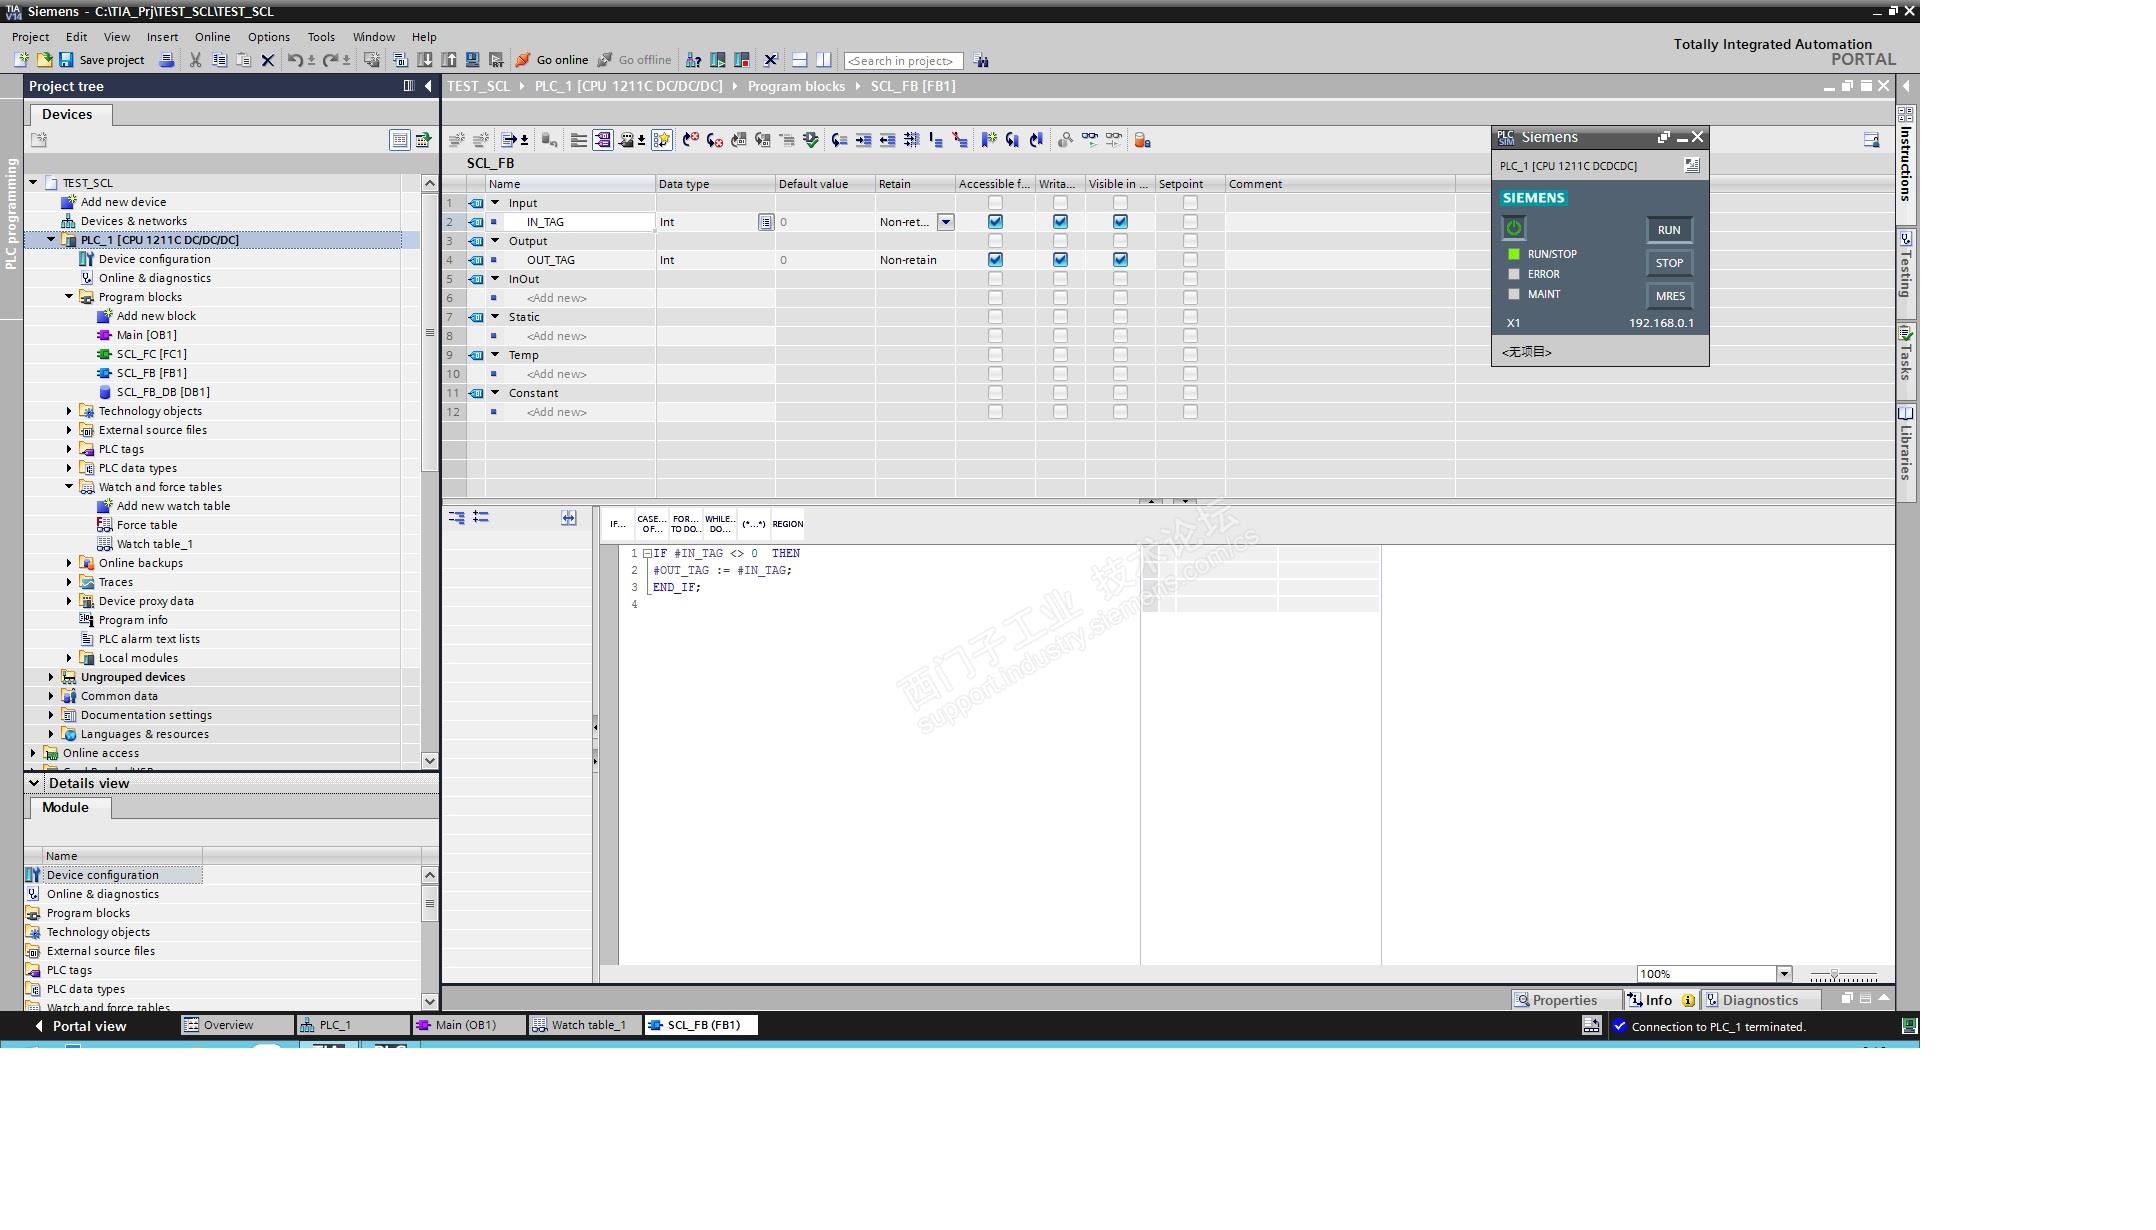Toggle OUT_TAG Writable checkbox

coord(1060,260)
